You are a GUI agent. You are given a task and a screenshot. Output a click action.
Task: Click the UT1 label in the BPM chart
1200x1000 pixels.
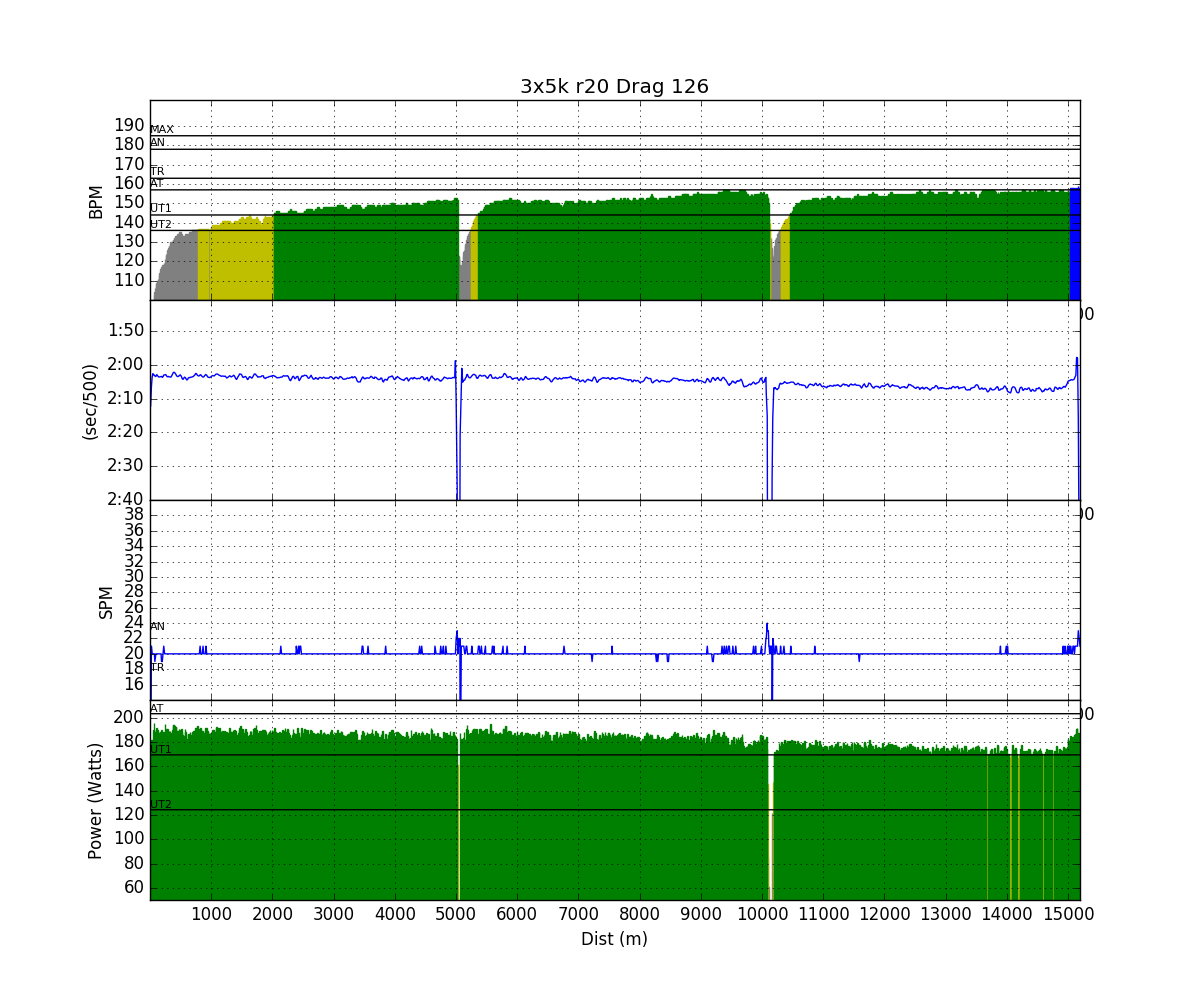tap(161, 208)
